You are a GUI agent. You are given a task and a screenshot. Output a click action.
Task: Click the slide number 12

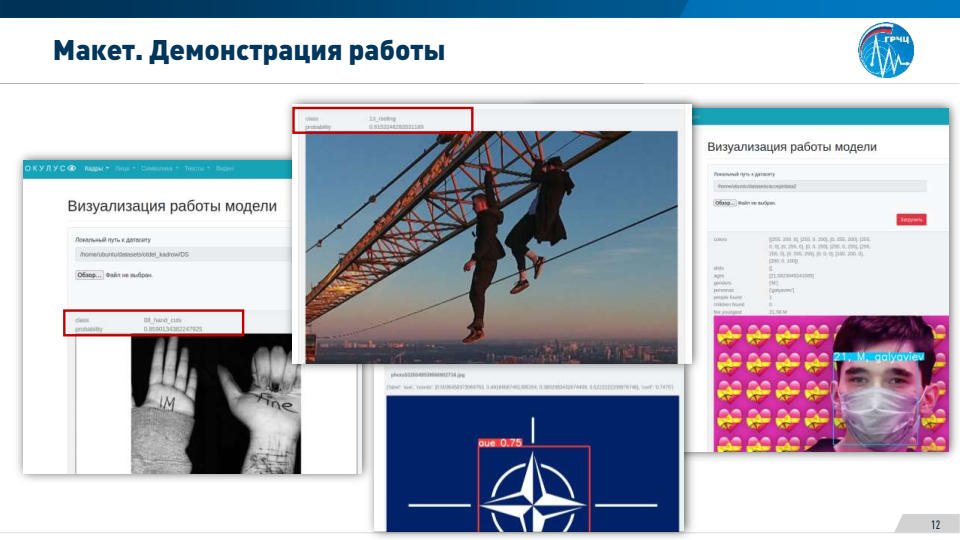click(x=935, y=525)
